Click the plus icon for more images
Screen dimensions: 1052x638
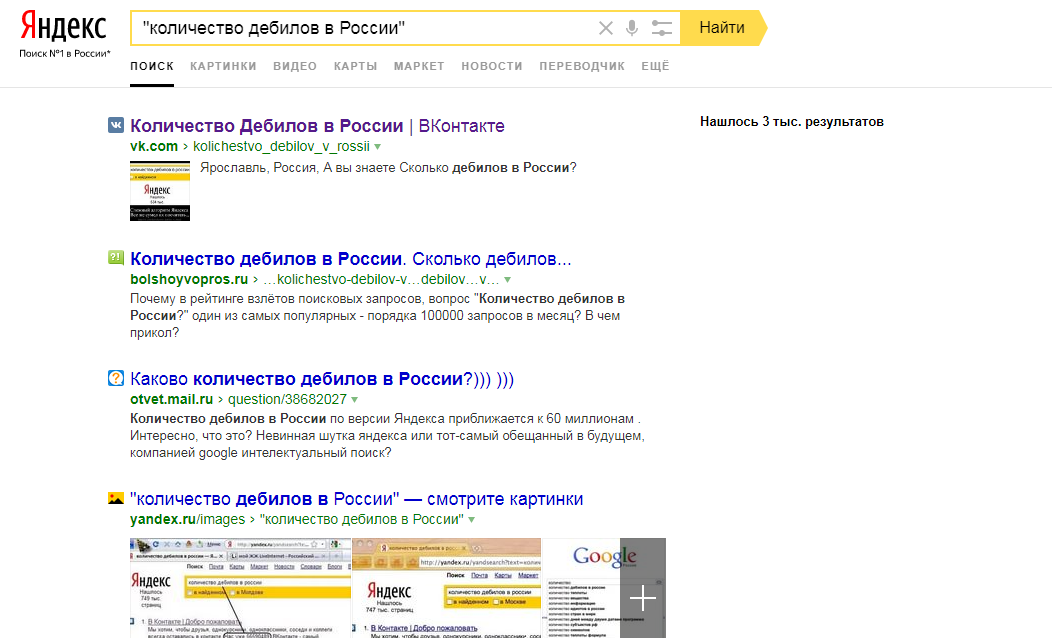click(x=643, y=598)
